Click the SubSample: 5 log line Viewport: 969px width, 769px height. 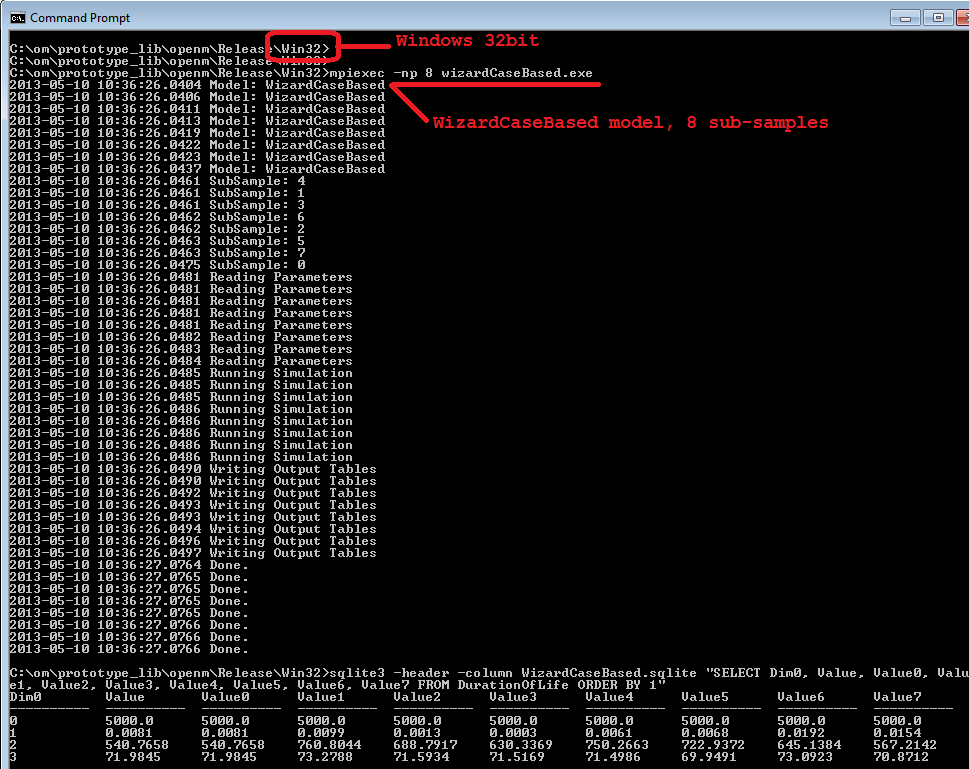click(x=158, y=241)
